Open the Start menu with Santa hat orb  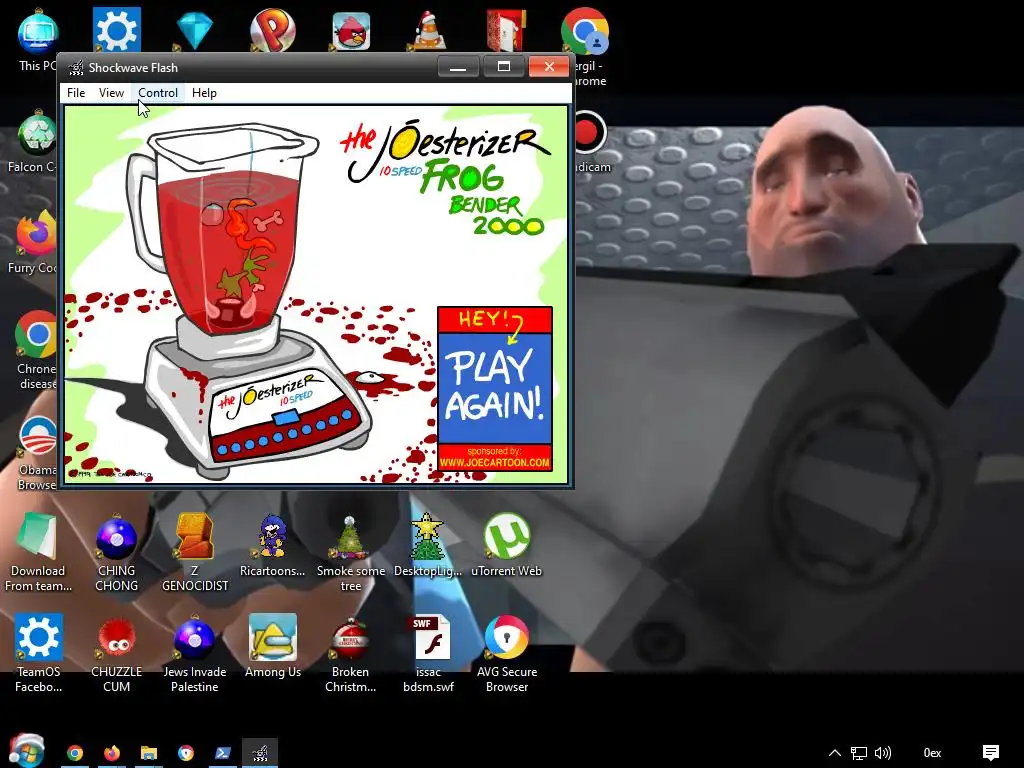26,751
